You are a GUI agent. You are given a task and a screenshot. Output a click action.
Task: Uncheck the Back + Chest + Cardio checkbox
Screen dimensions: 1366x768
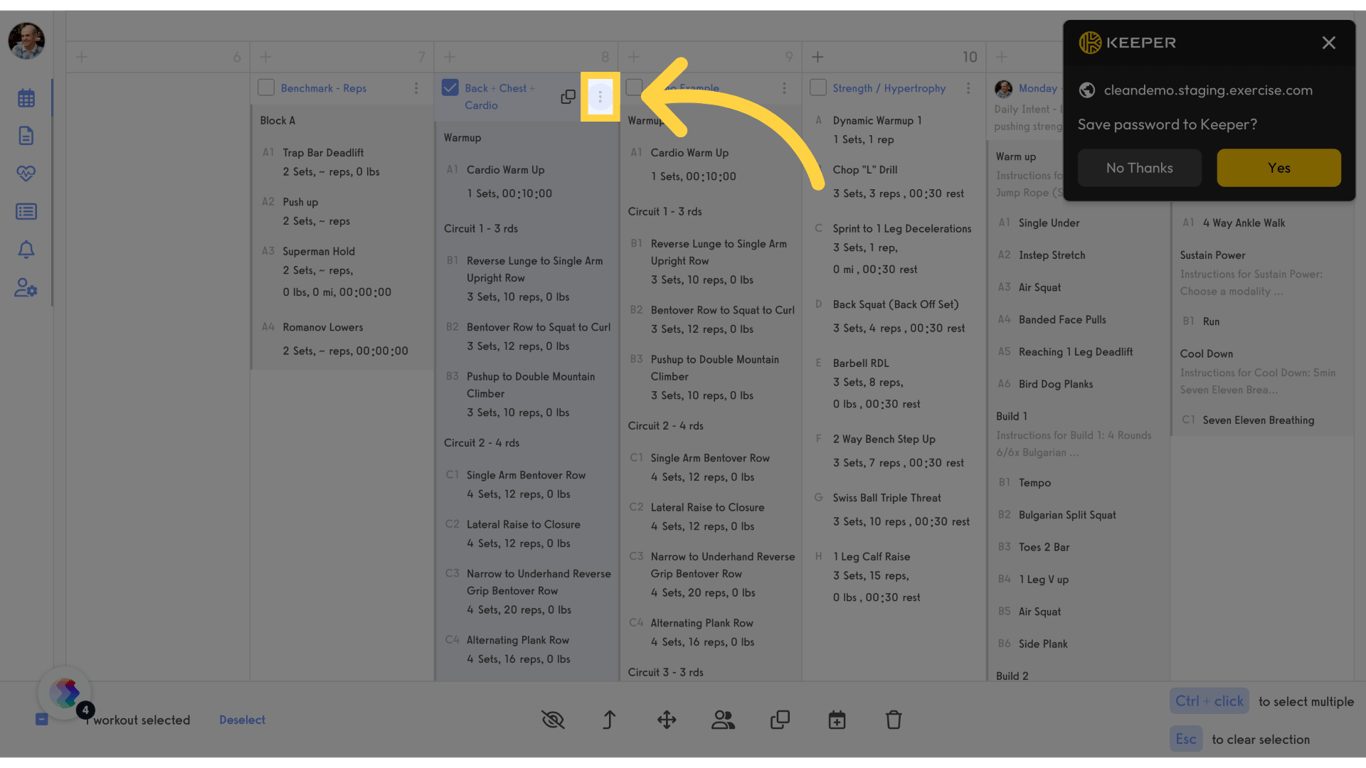tap(450, 88)
